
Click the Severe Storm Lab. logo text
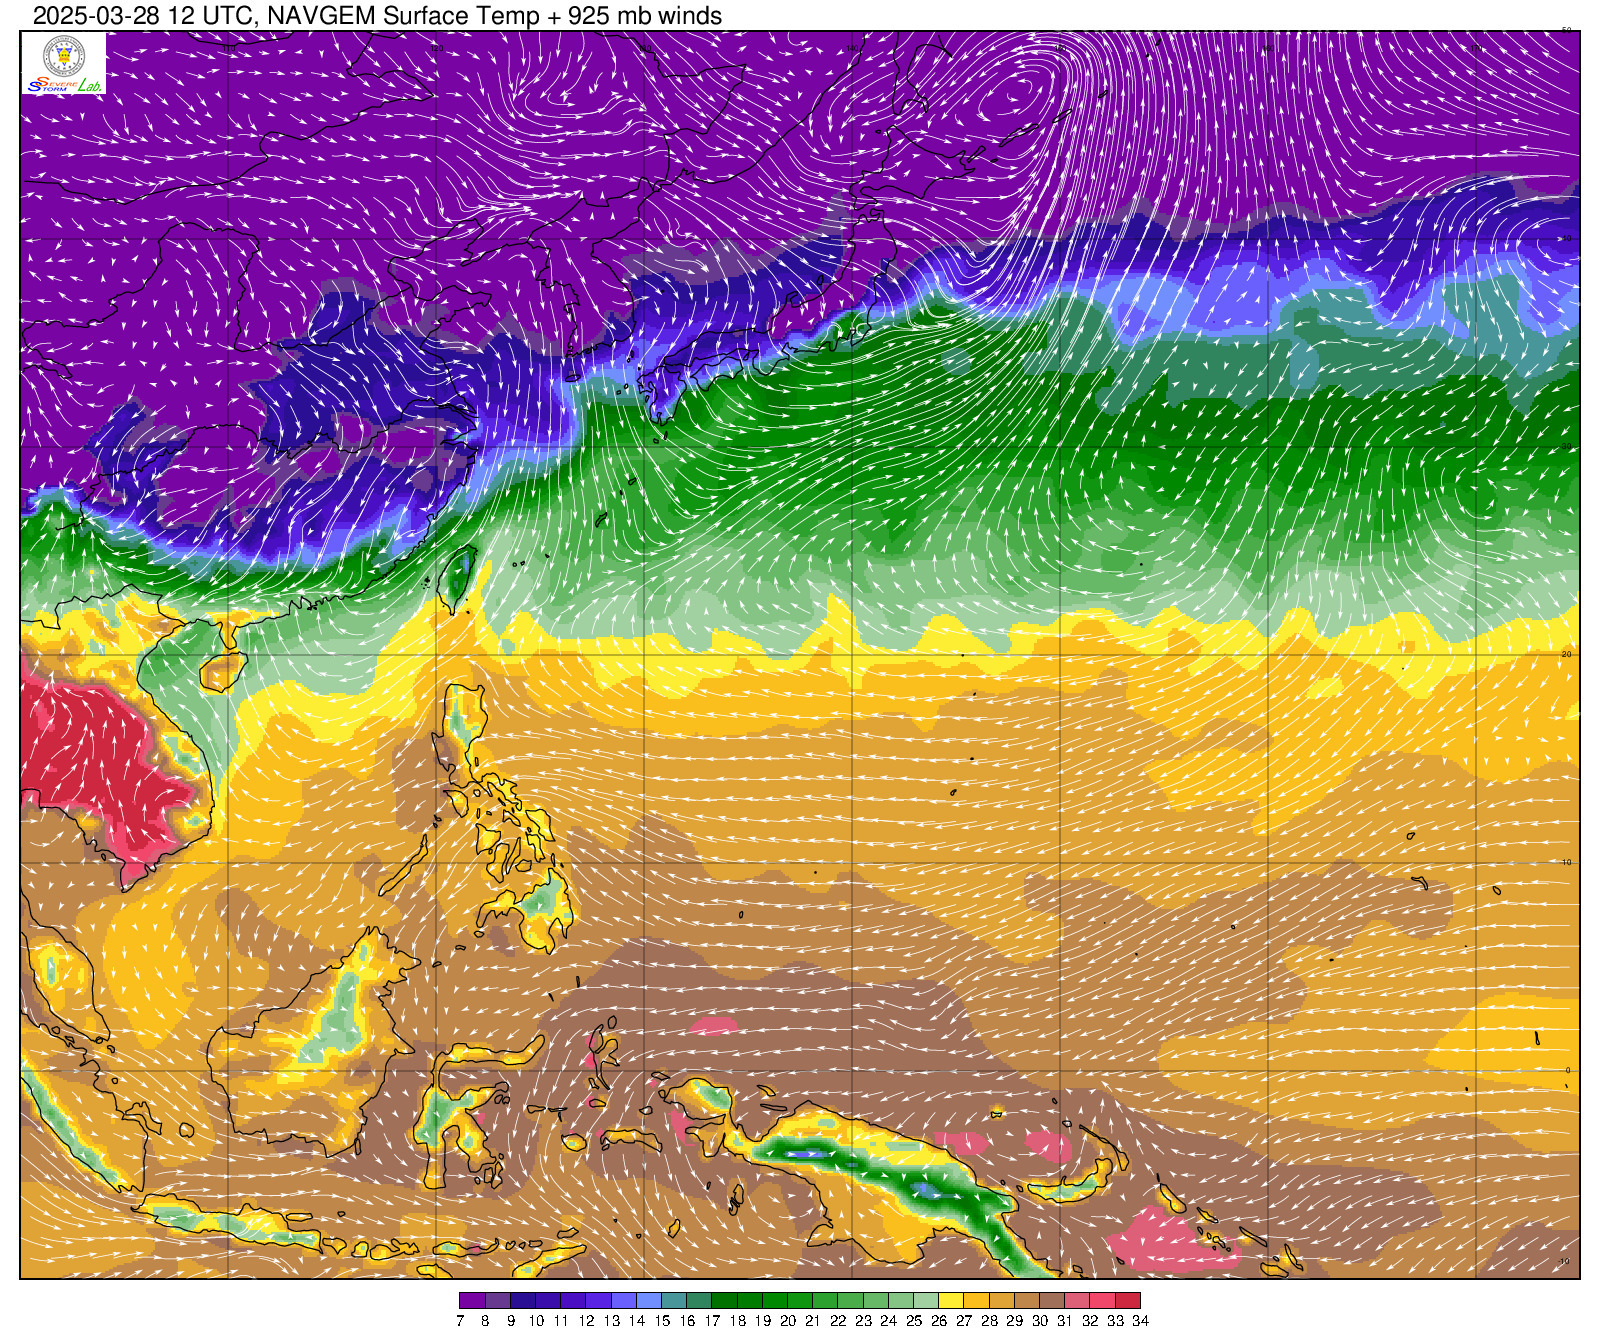coord(64,86)
